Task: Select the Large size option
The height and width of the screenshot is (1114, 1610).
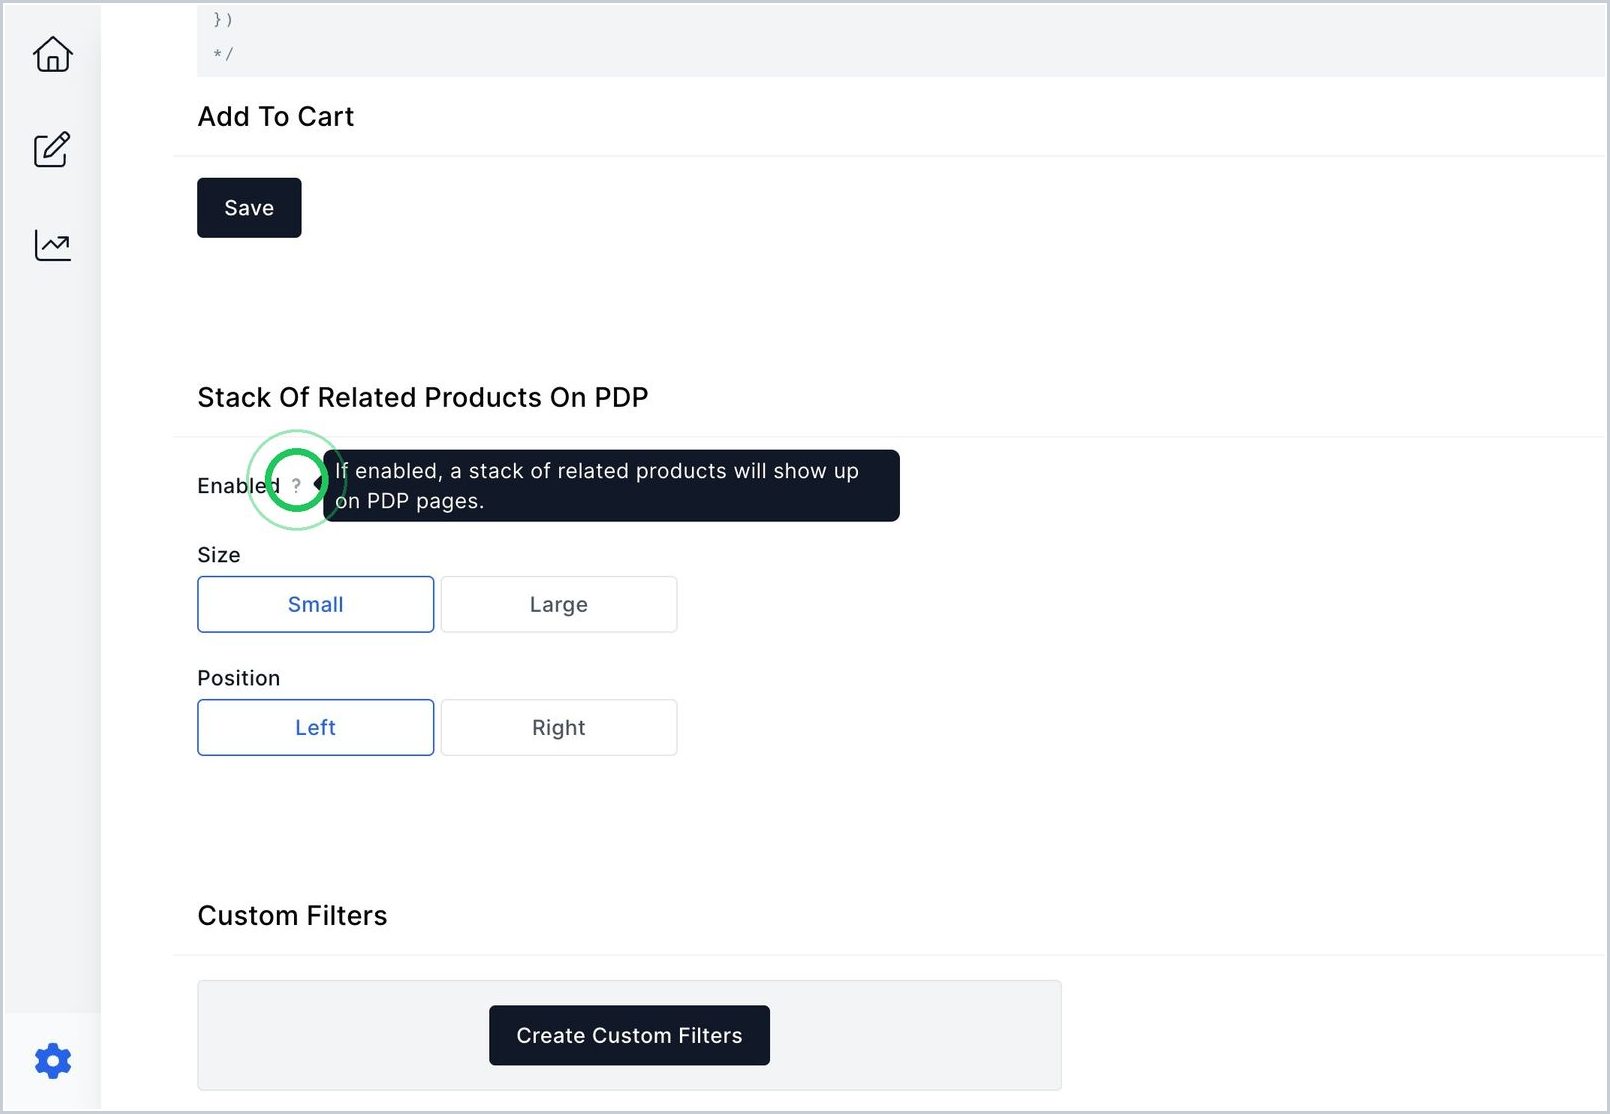Action: pos(559,604)
